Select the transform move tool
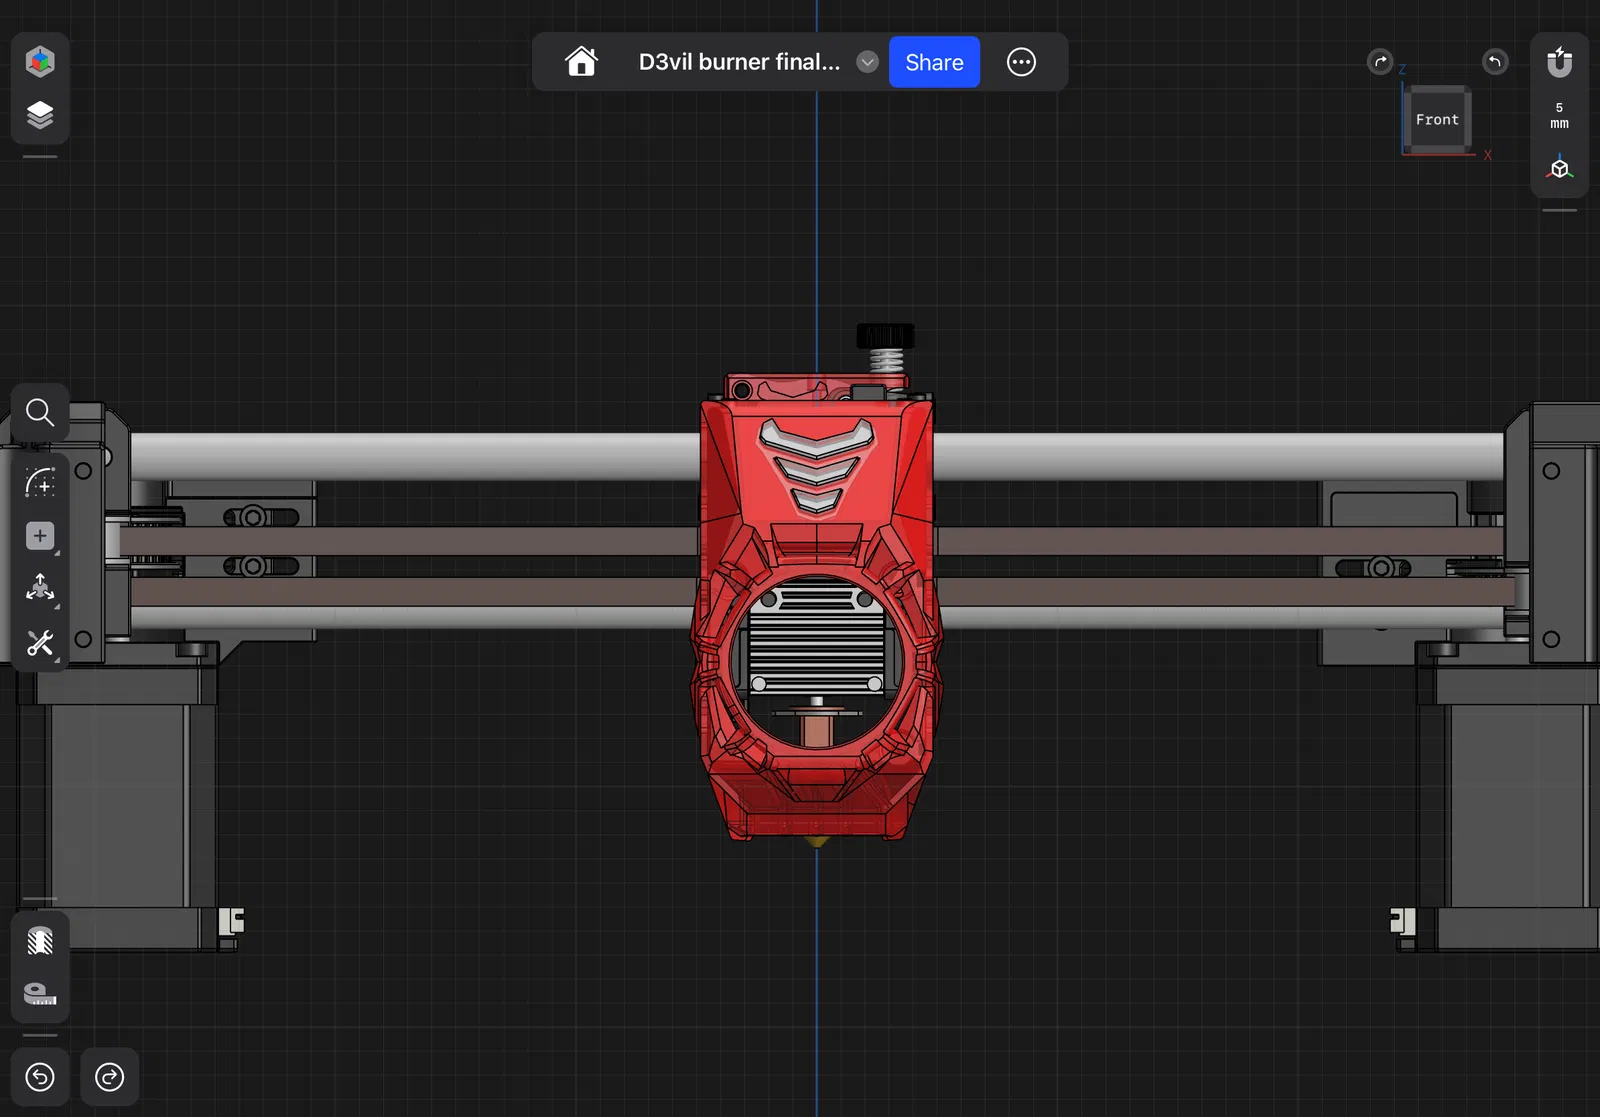The height and width of the screenshot is (1117, 1600). coord(40,588)
